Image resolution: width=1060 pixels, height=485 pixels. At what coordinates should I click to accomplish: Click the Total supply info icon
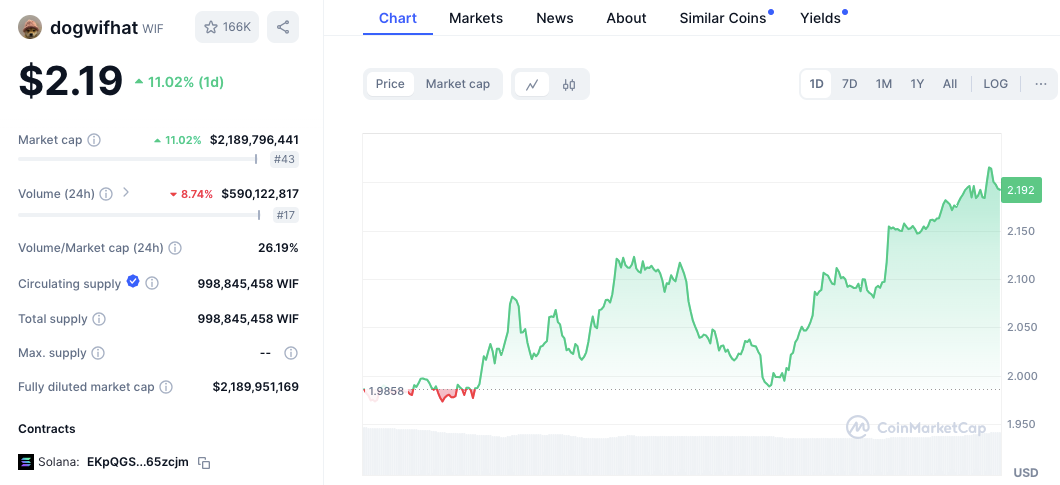pyautogui.click(x=99, y=319)
